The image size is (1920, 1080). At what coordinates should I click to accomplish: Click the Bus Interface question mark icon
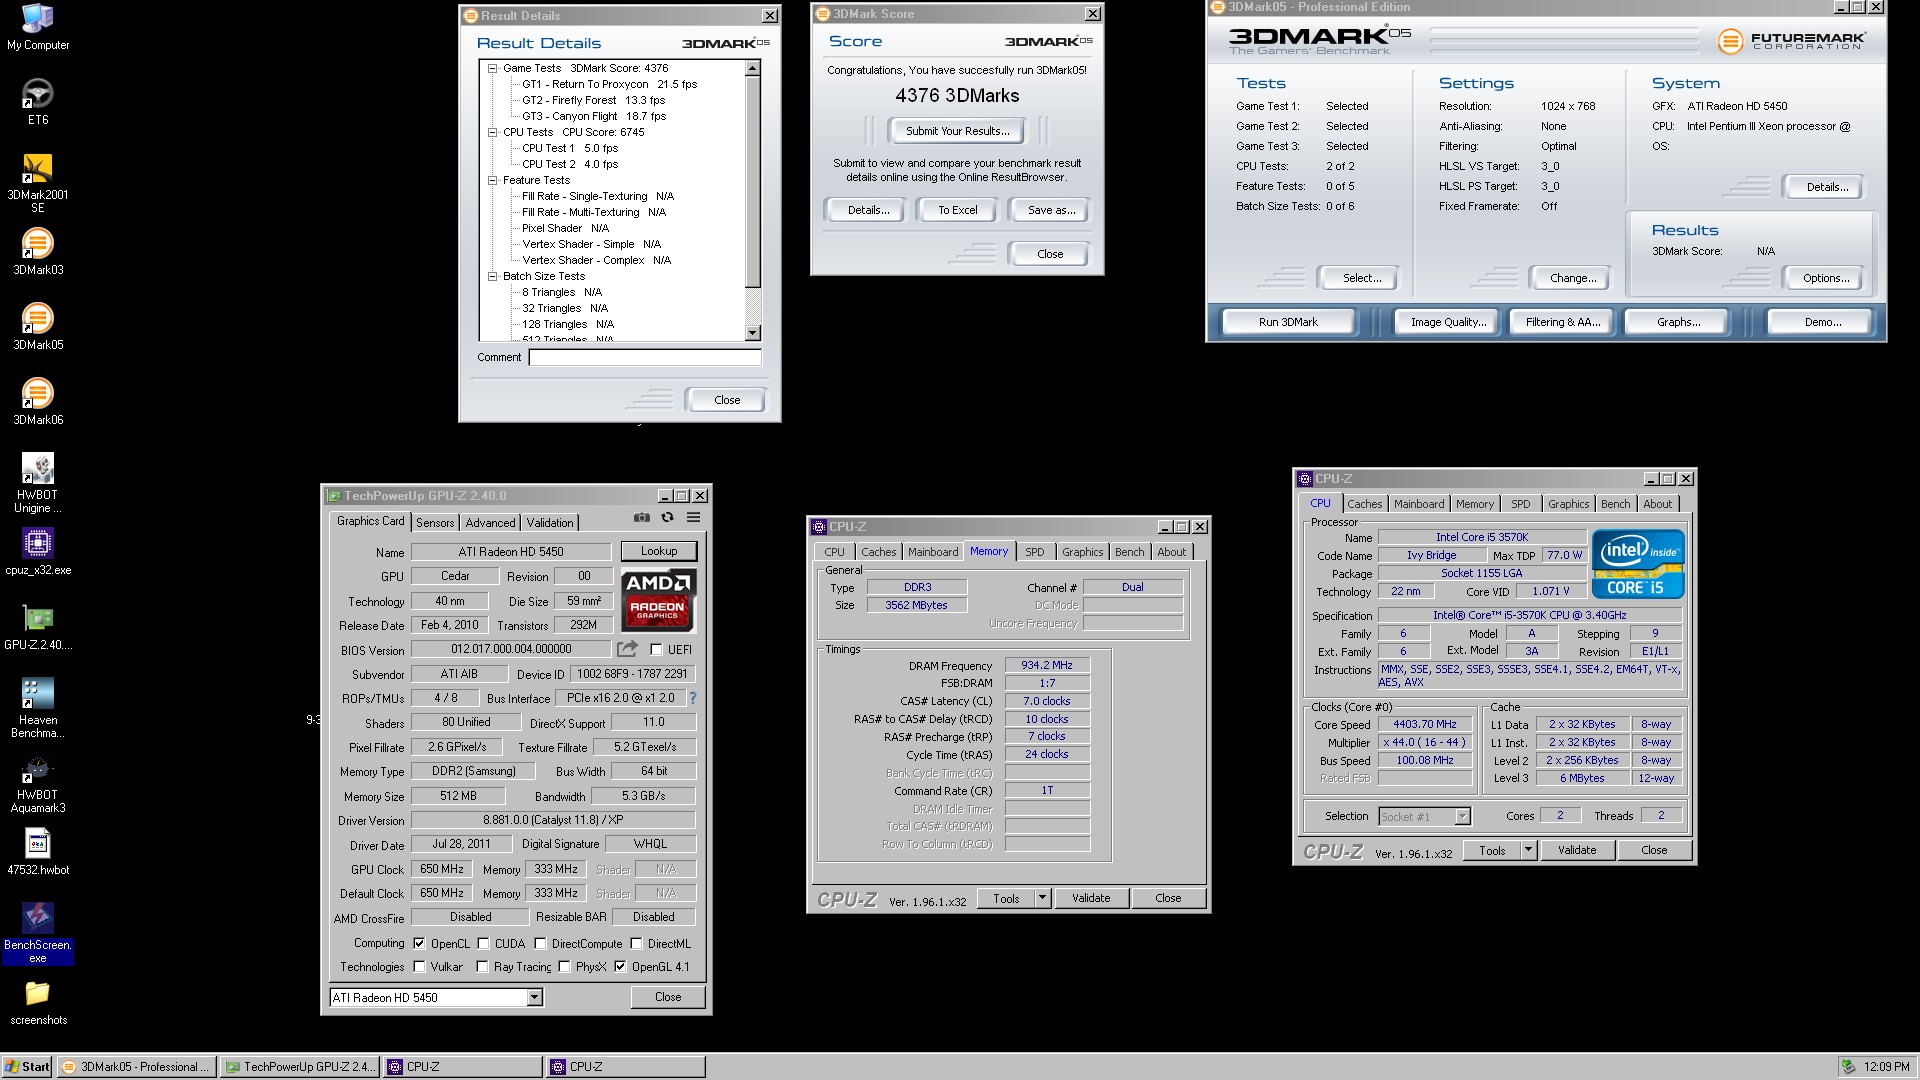[693, 698]
